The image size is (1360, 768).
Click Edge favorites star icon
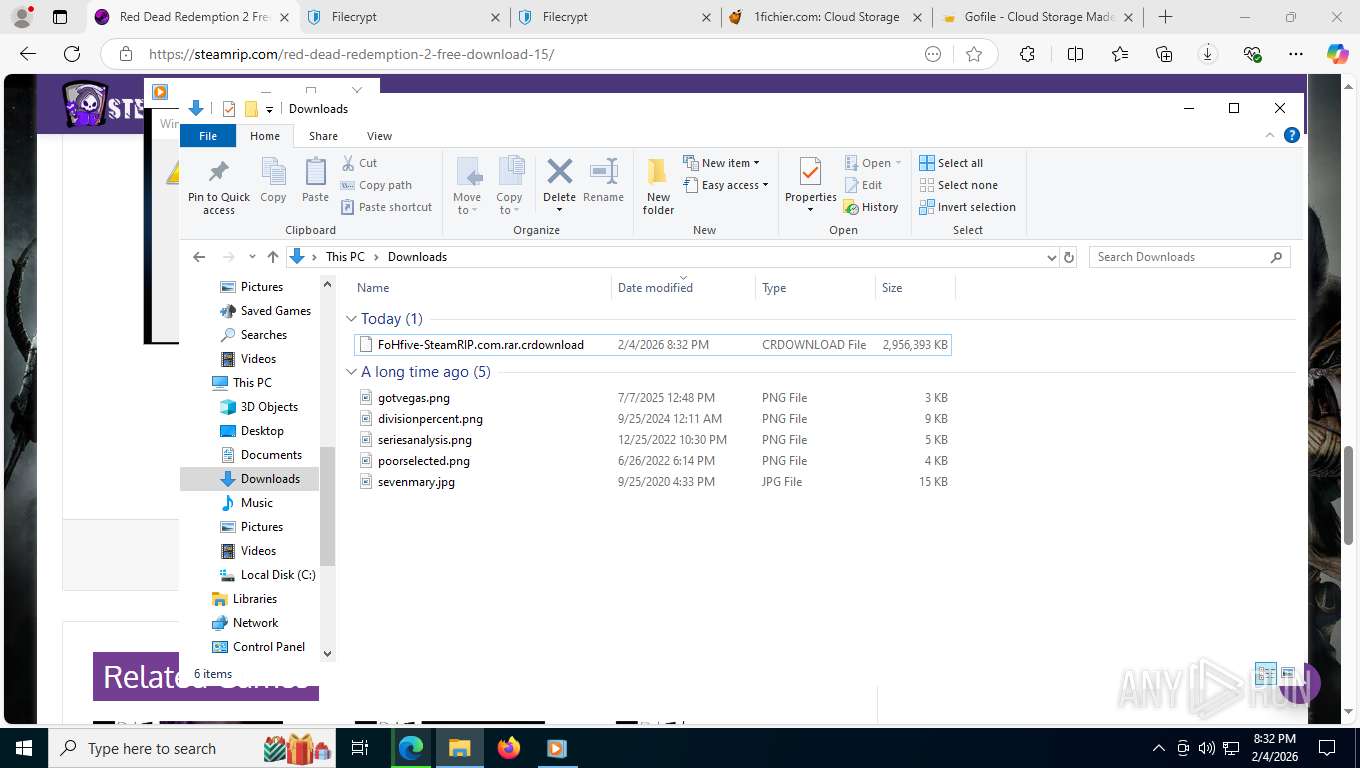pos(974,54)
